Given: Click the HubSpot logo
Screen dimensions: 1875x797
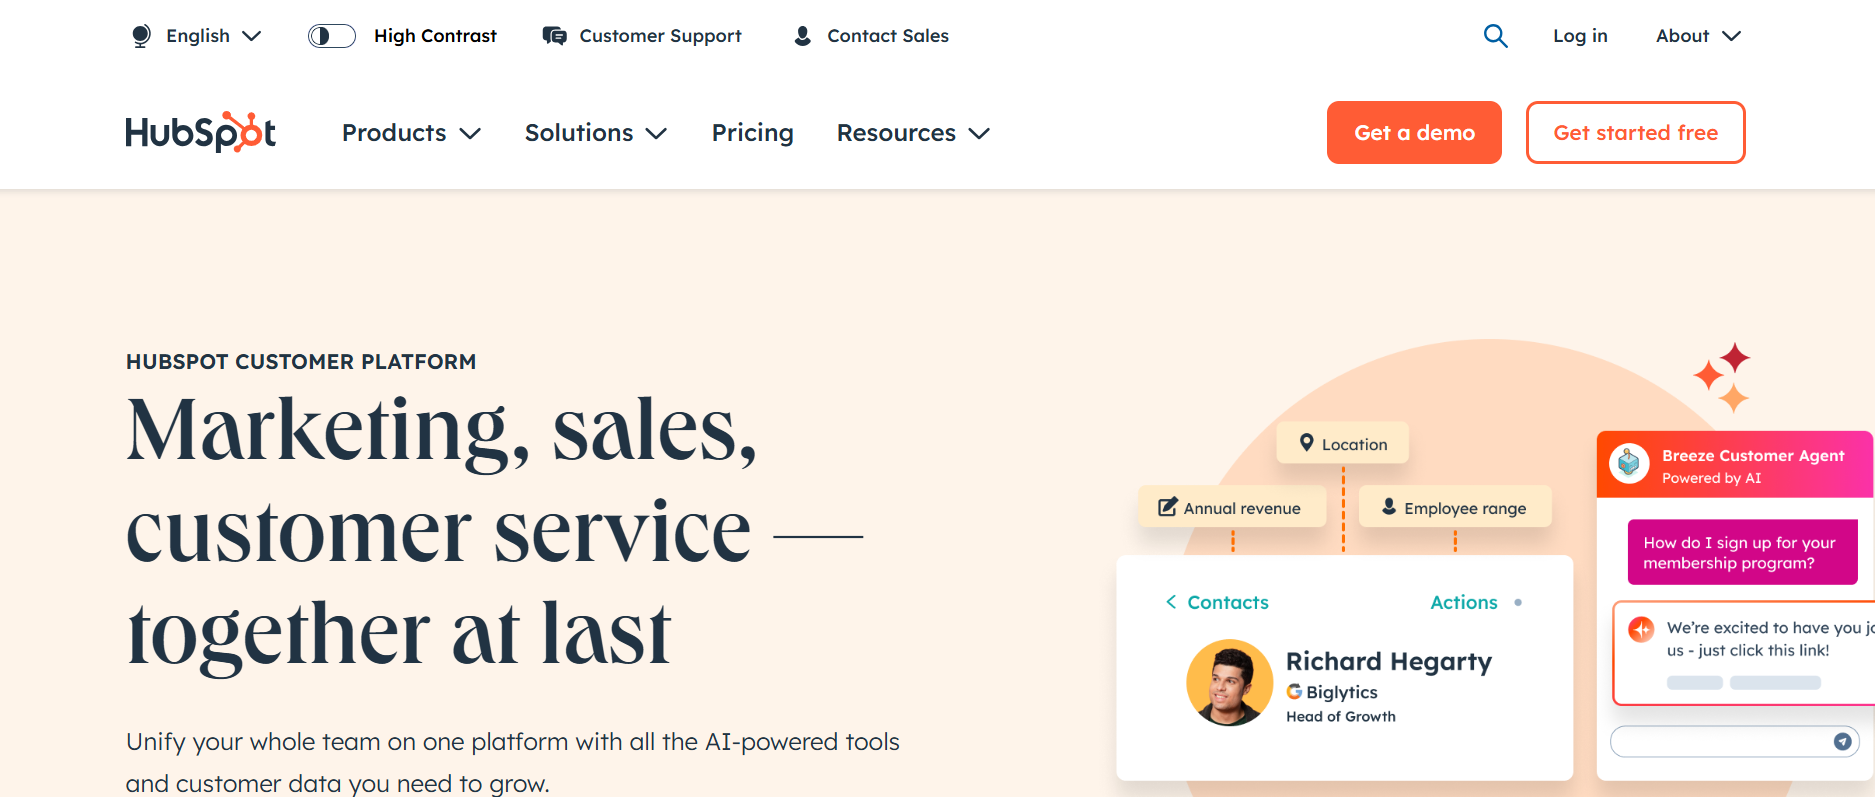Looking at the screenshot, I should click(200, 131).
